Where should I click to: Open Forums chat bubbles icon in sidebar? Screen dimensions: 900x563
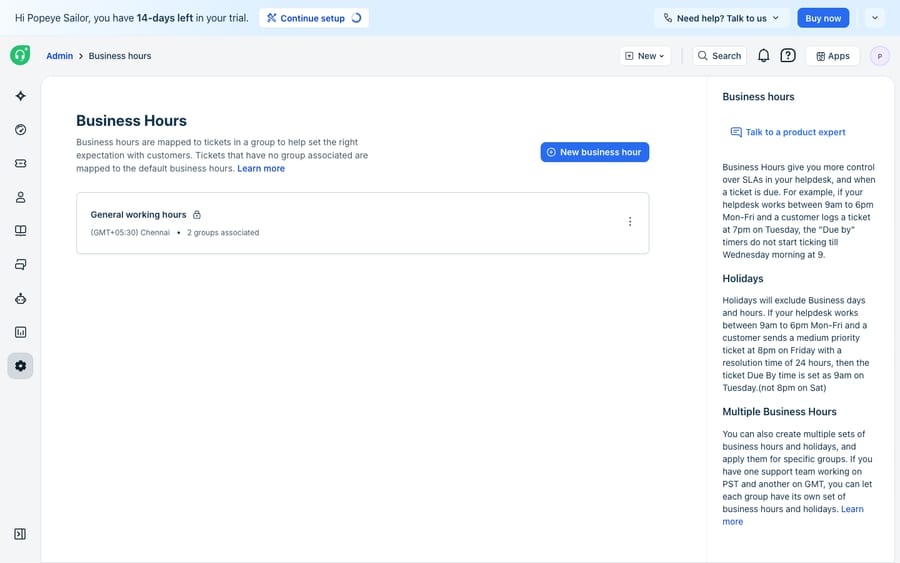pyautogui.click(x=21, y=265)
